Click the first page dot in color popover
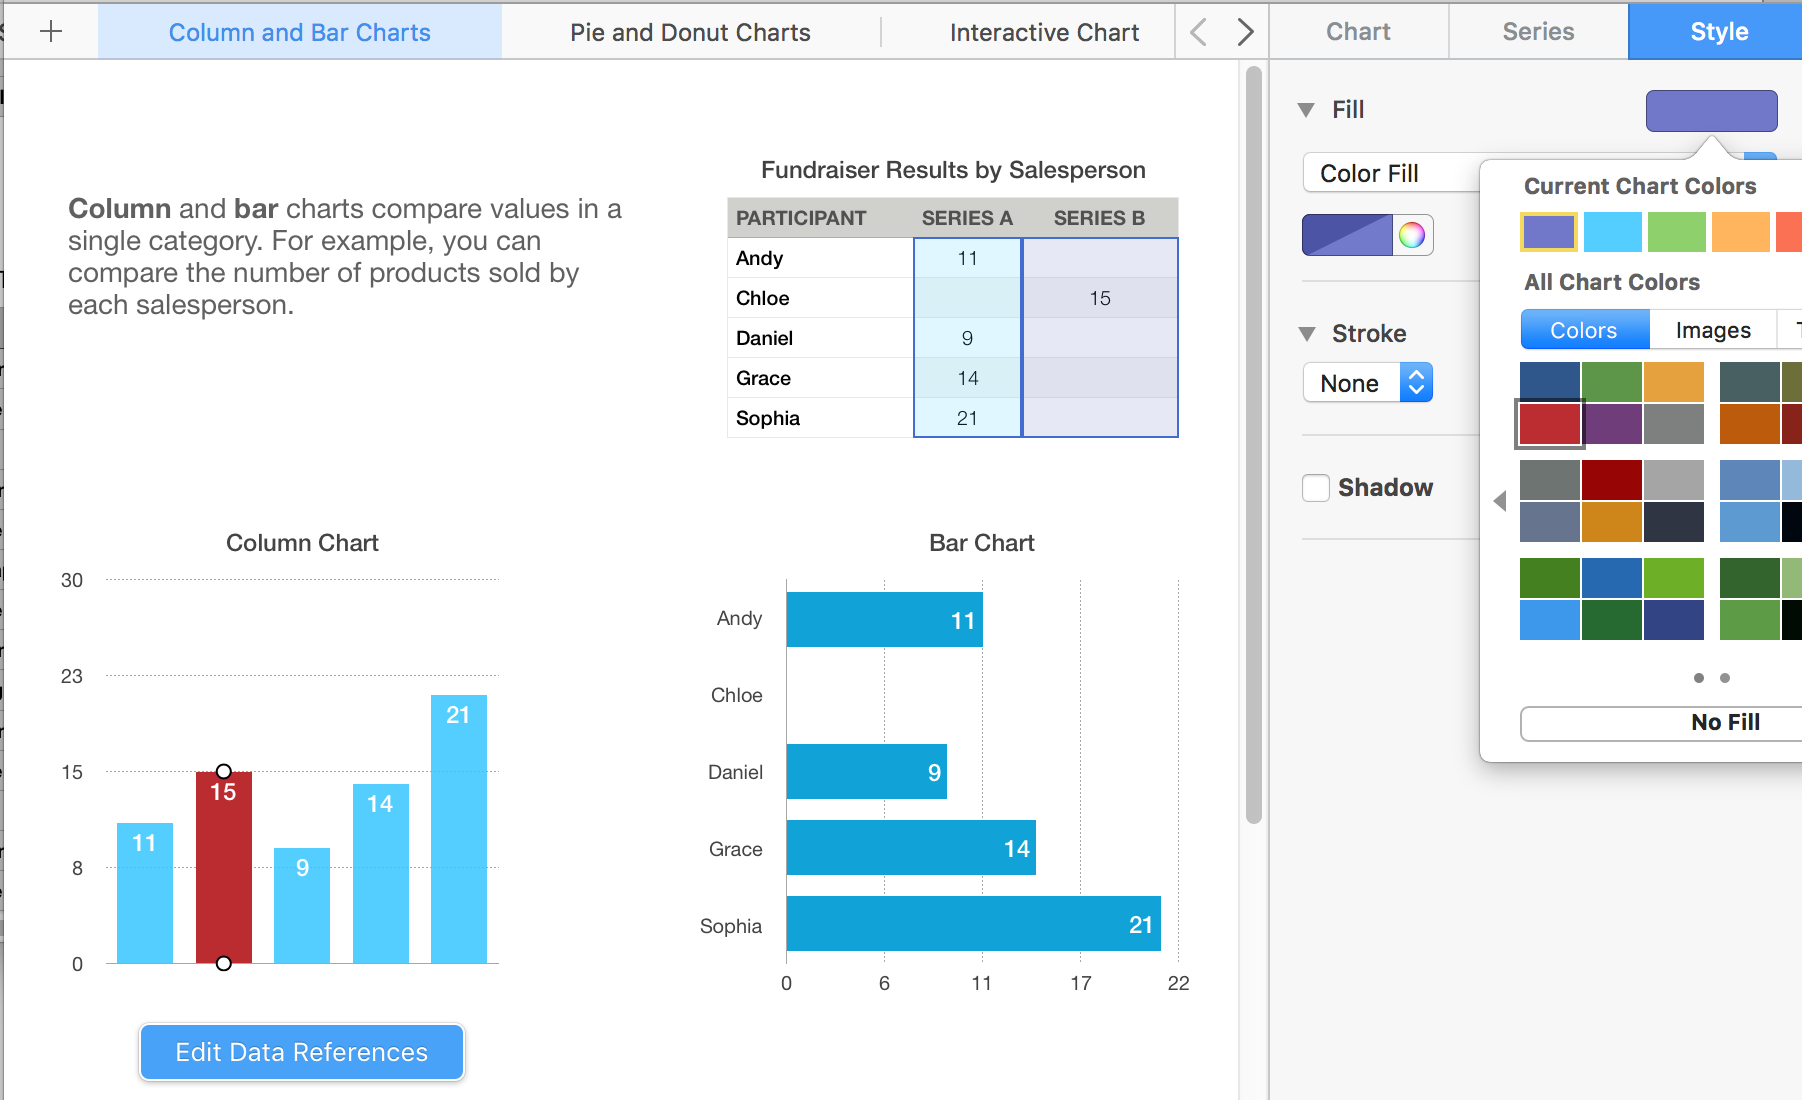This screenshot has width=1802, height=1100. pyautogui.click(x=1699, y=678)
